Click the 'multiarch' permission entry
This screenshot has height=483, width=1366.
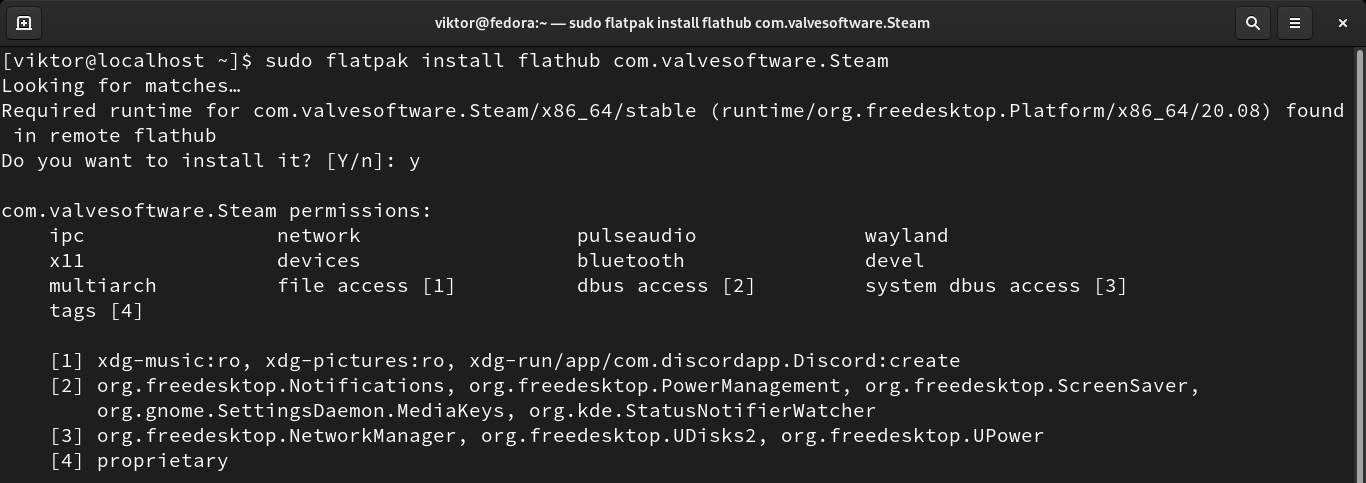[x=102, y=286]
